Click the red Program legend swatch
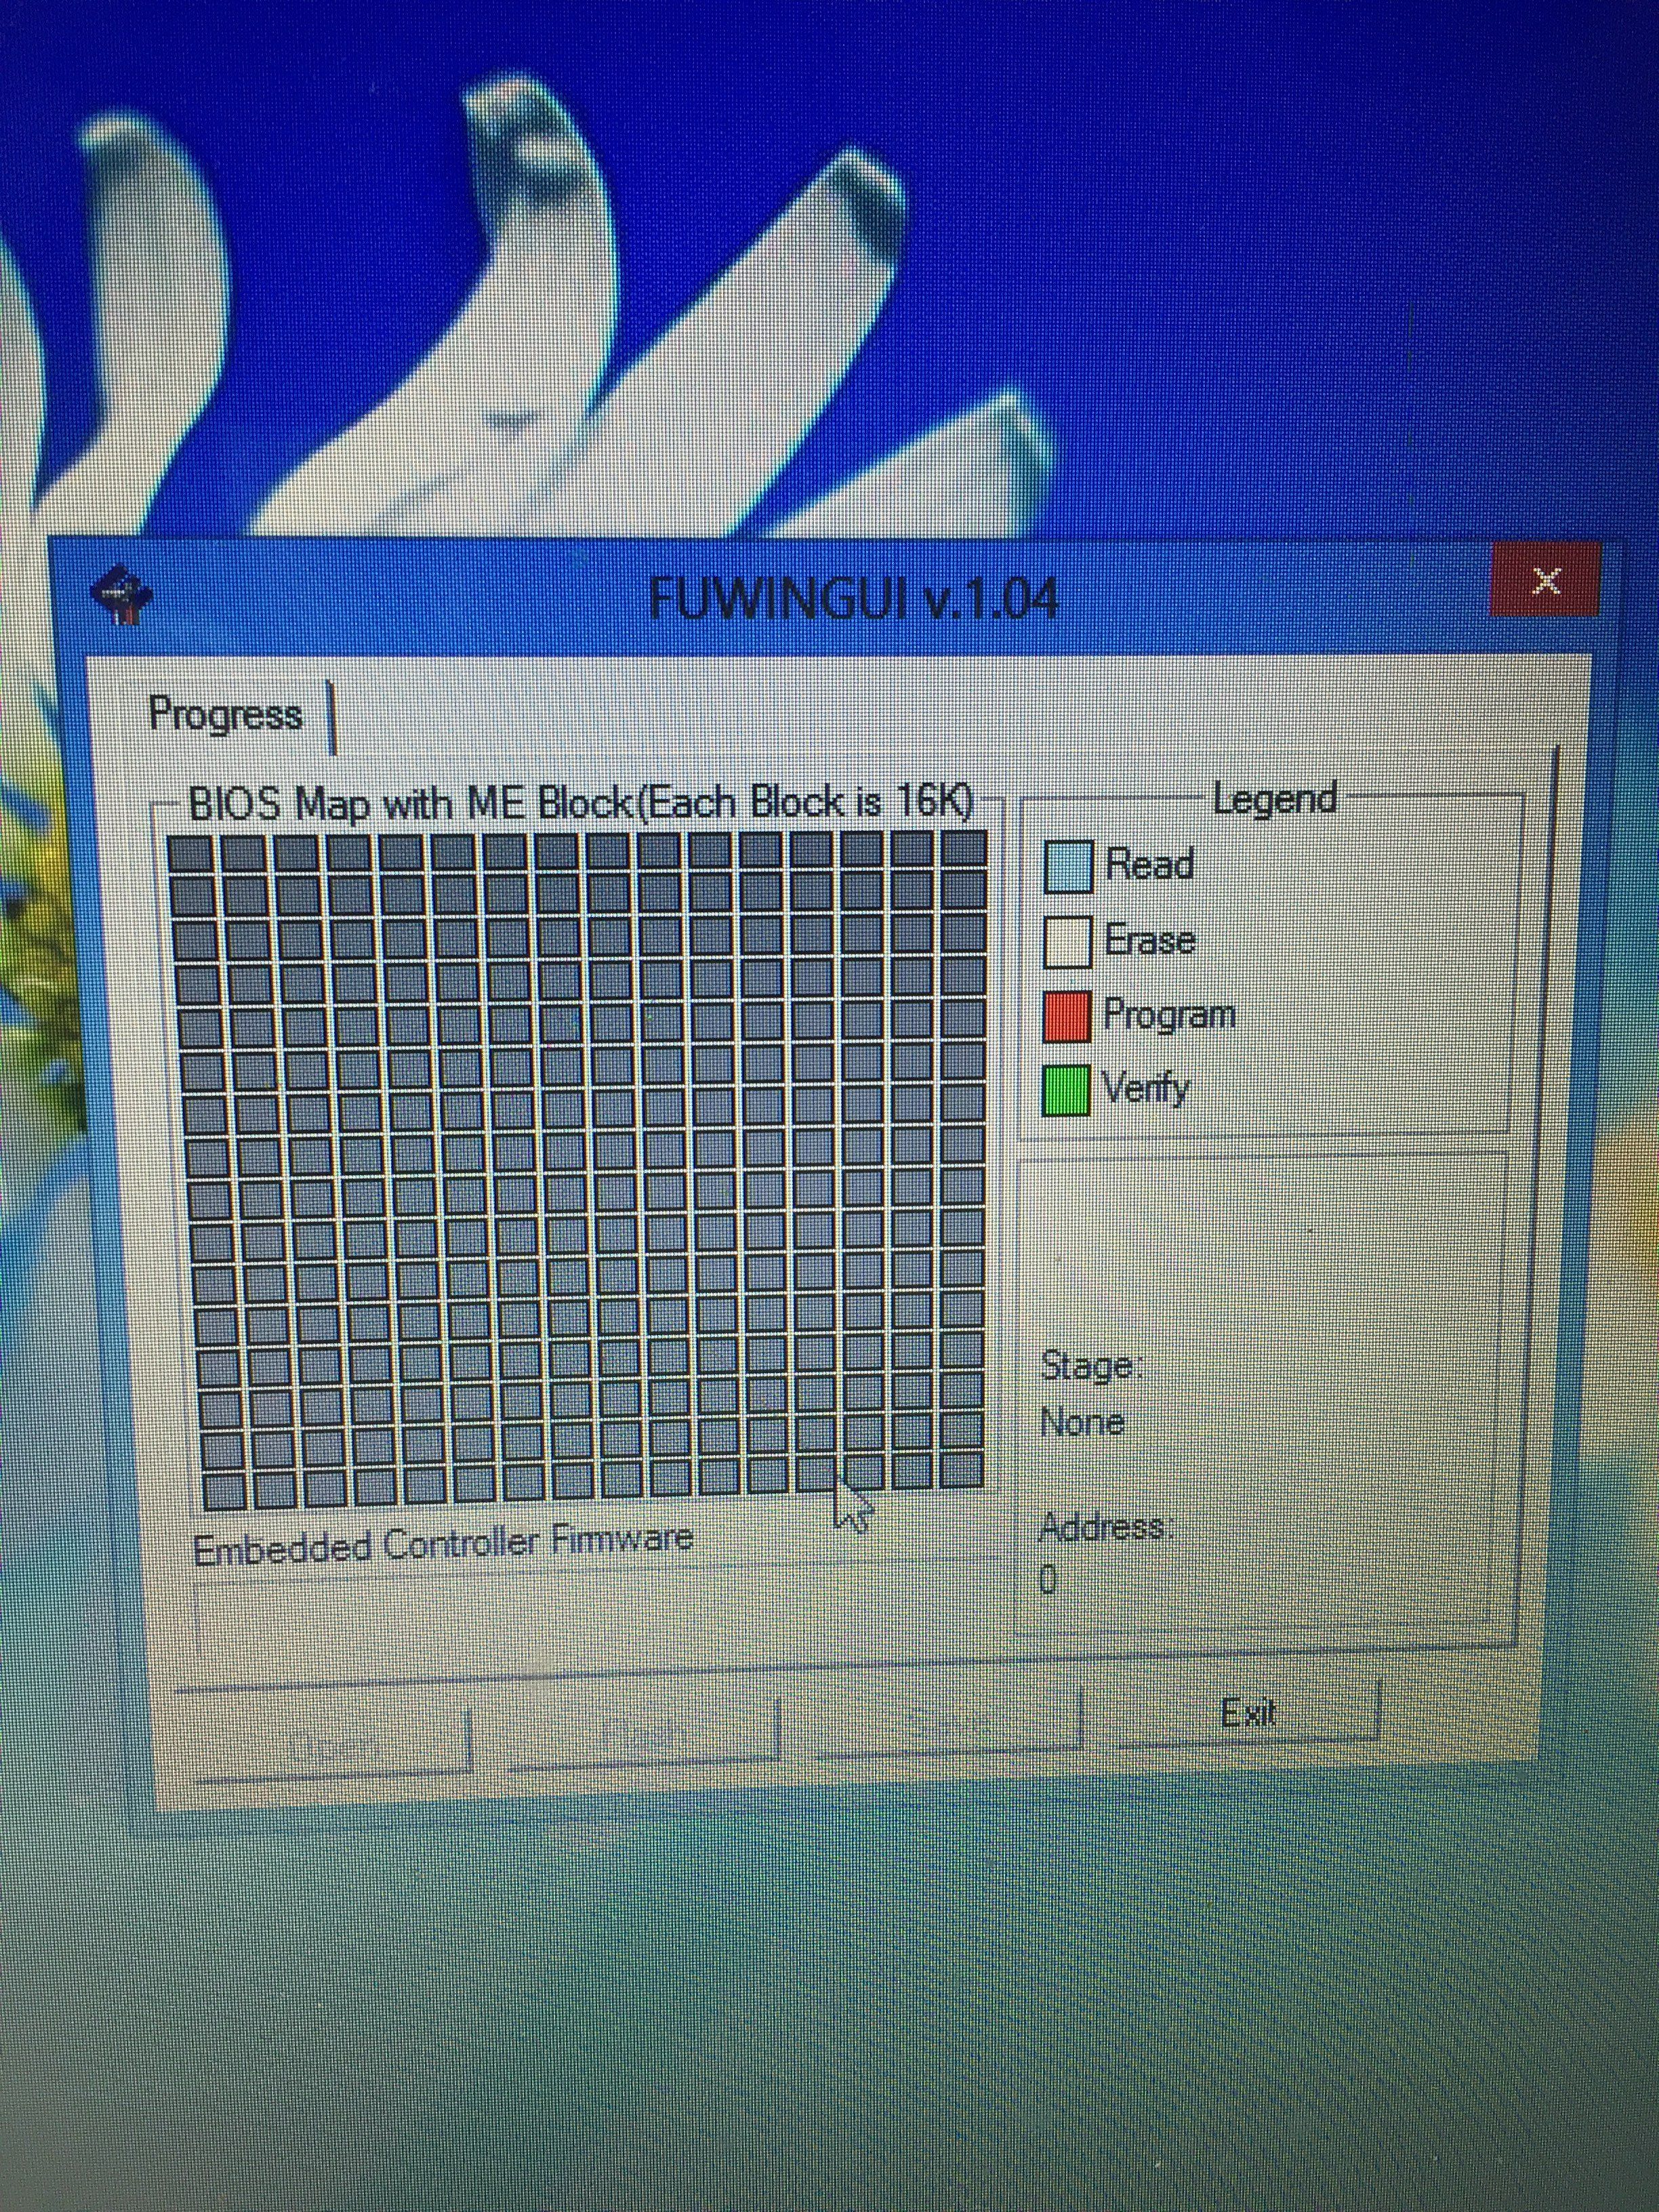Image resolution: width=1659 pixels, height=2212 pixels. coord(1066,1016)
